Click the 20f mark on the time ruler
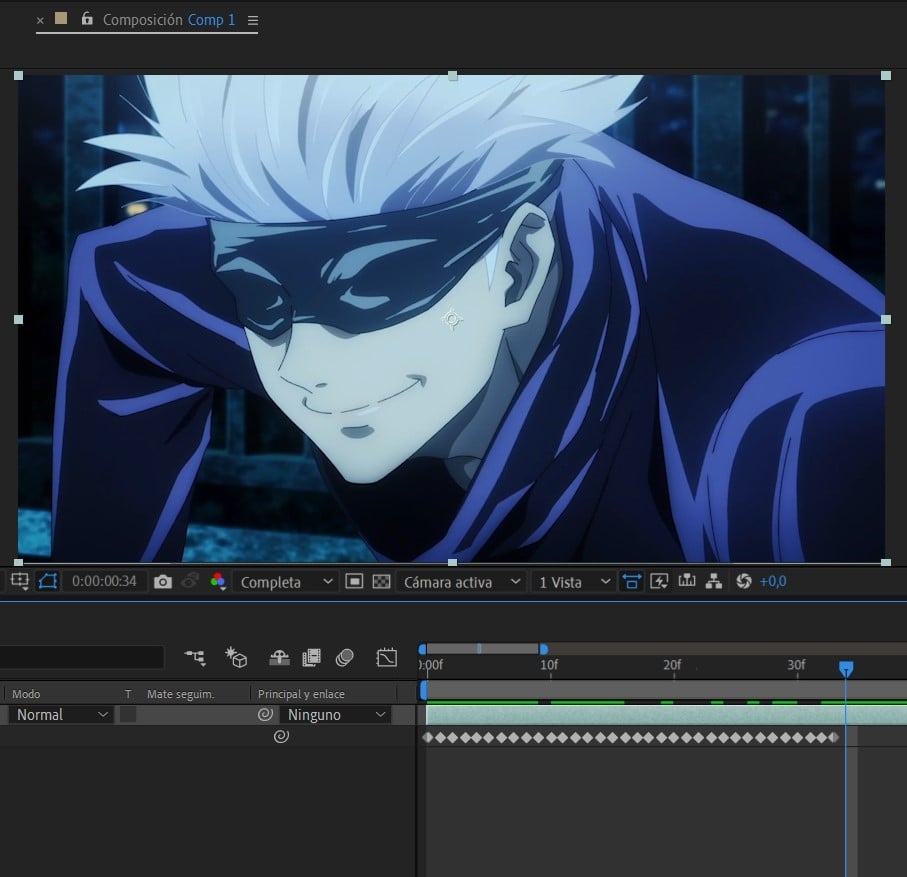 coord(672,665)
